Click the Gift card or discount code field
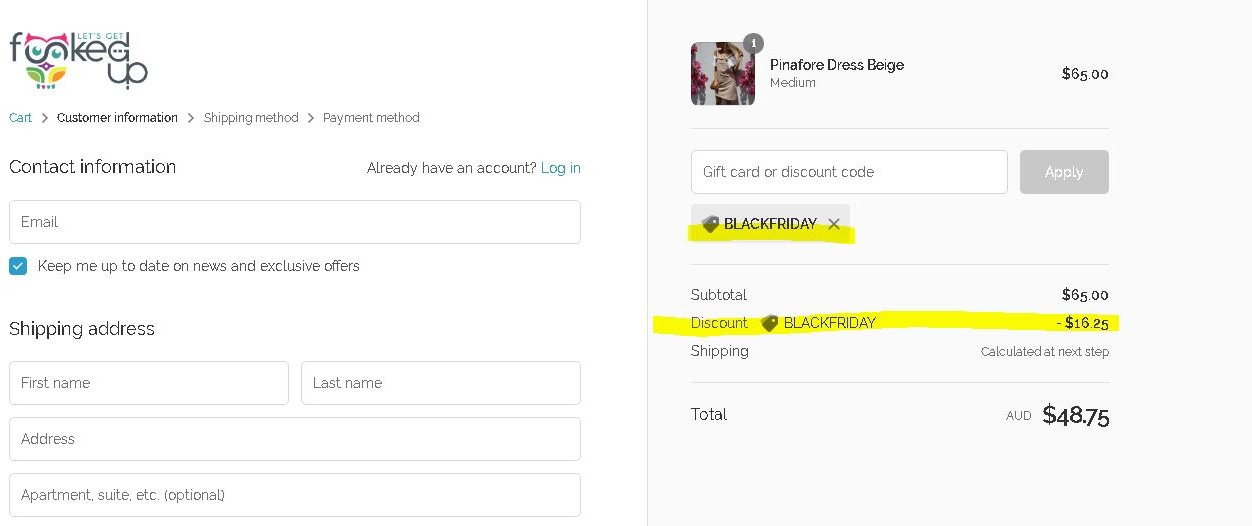1252x526 pixels. point(849,172)
